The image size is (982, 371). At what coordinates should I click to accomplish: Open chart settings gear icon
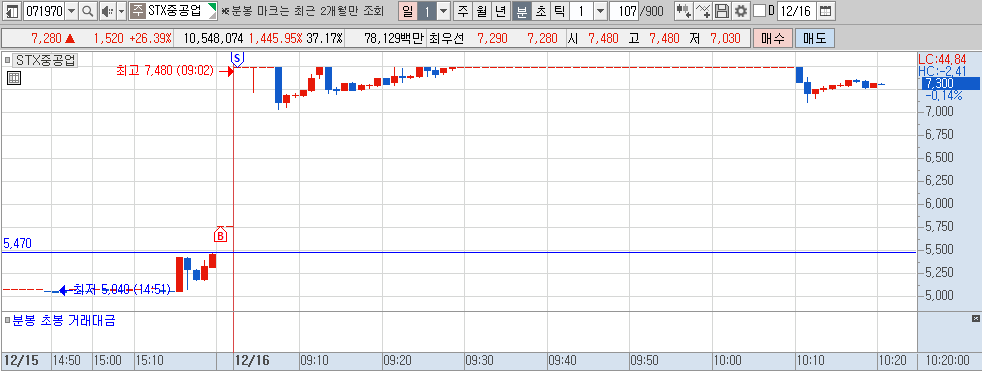tap(741, 11)
